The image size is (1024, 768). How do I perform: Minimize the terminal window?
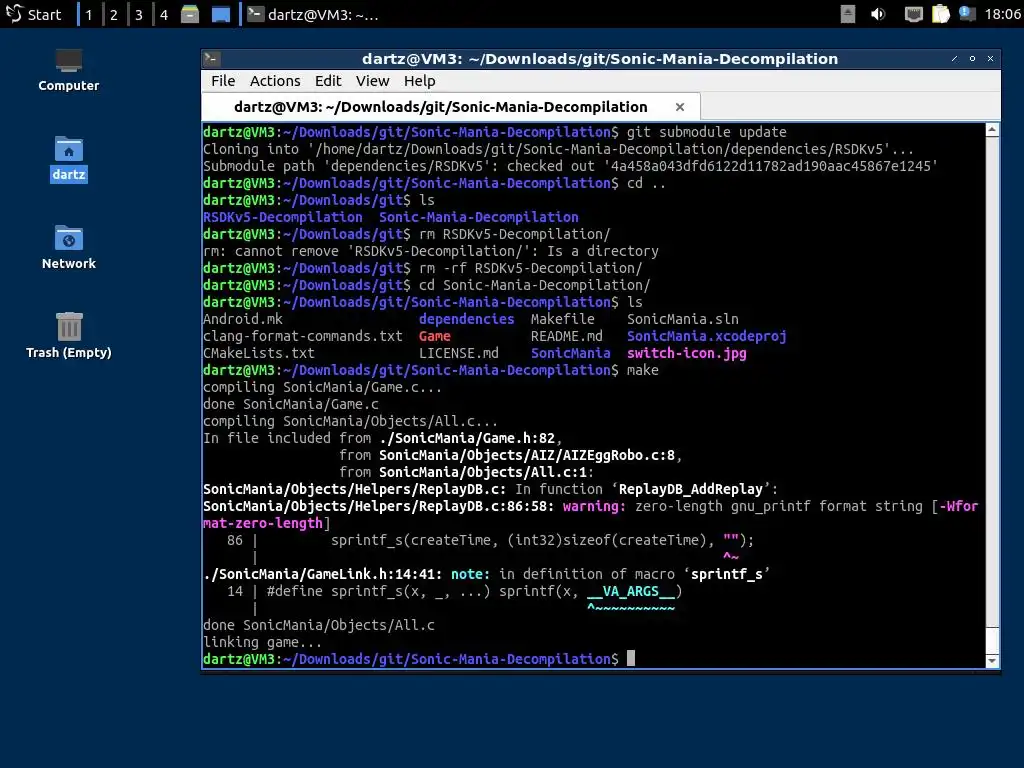click(x=954, y=59)
